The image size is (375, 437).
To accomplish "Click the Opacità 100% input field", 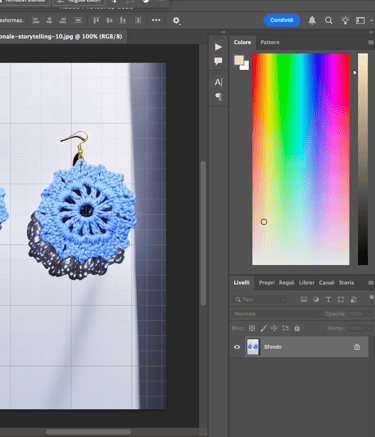I will click(x=356, y=314).
